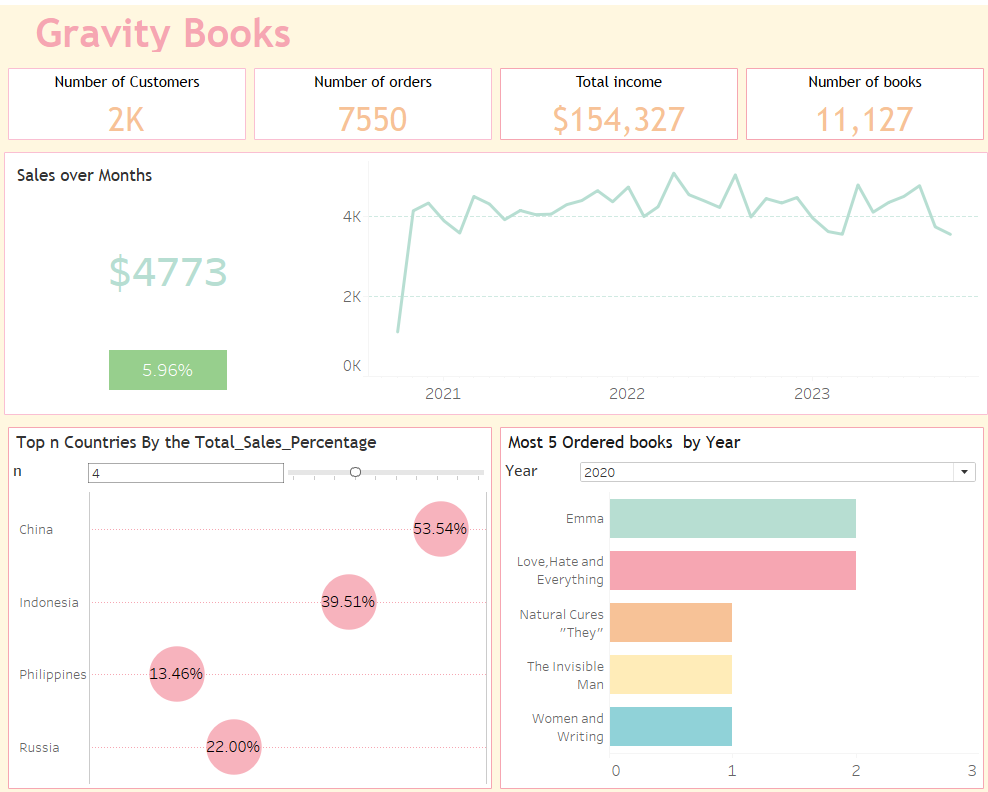Click the n slider handle

click(355, 472)
